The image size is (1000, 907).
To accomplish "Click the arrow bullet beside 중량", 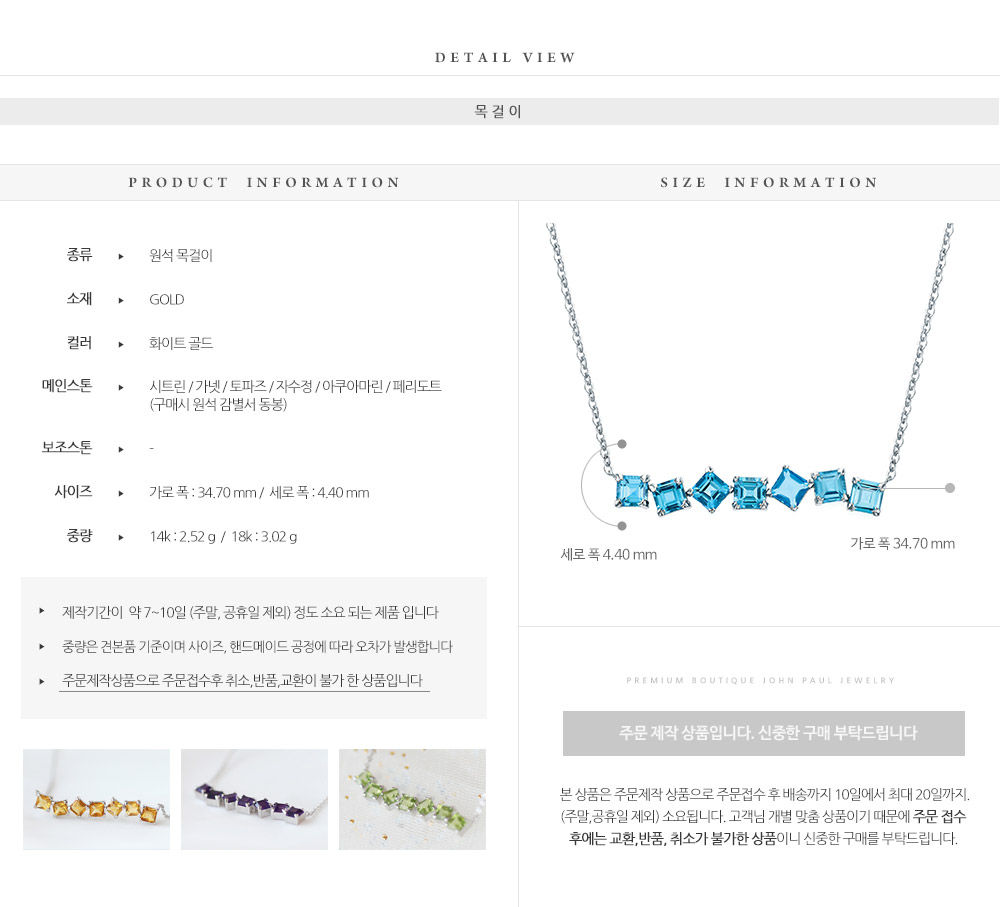I will (x=121, y=537).
